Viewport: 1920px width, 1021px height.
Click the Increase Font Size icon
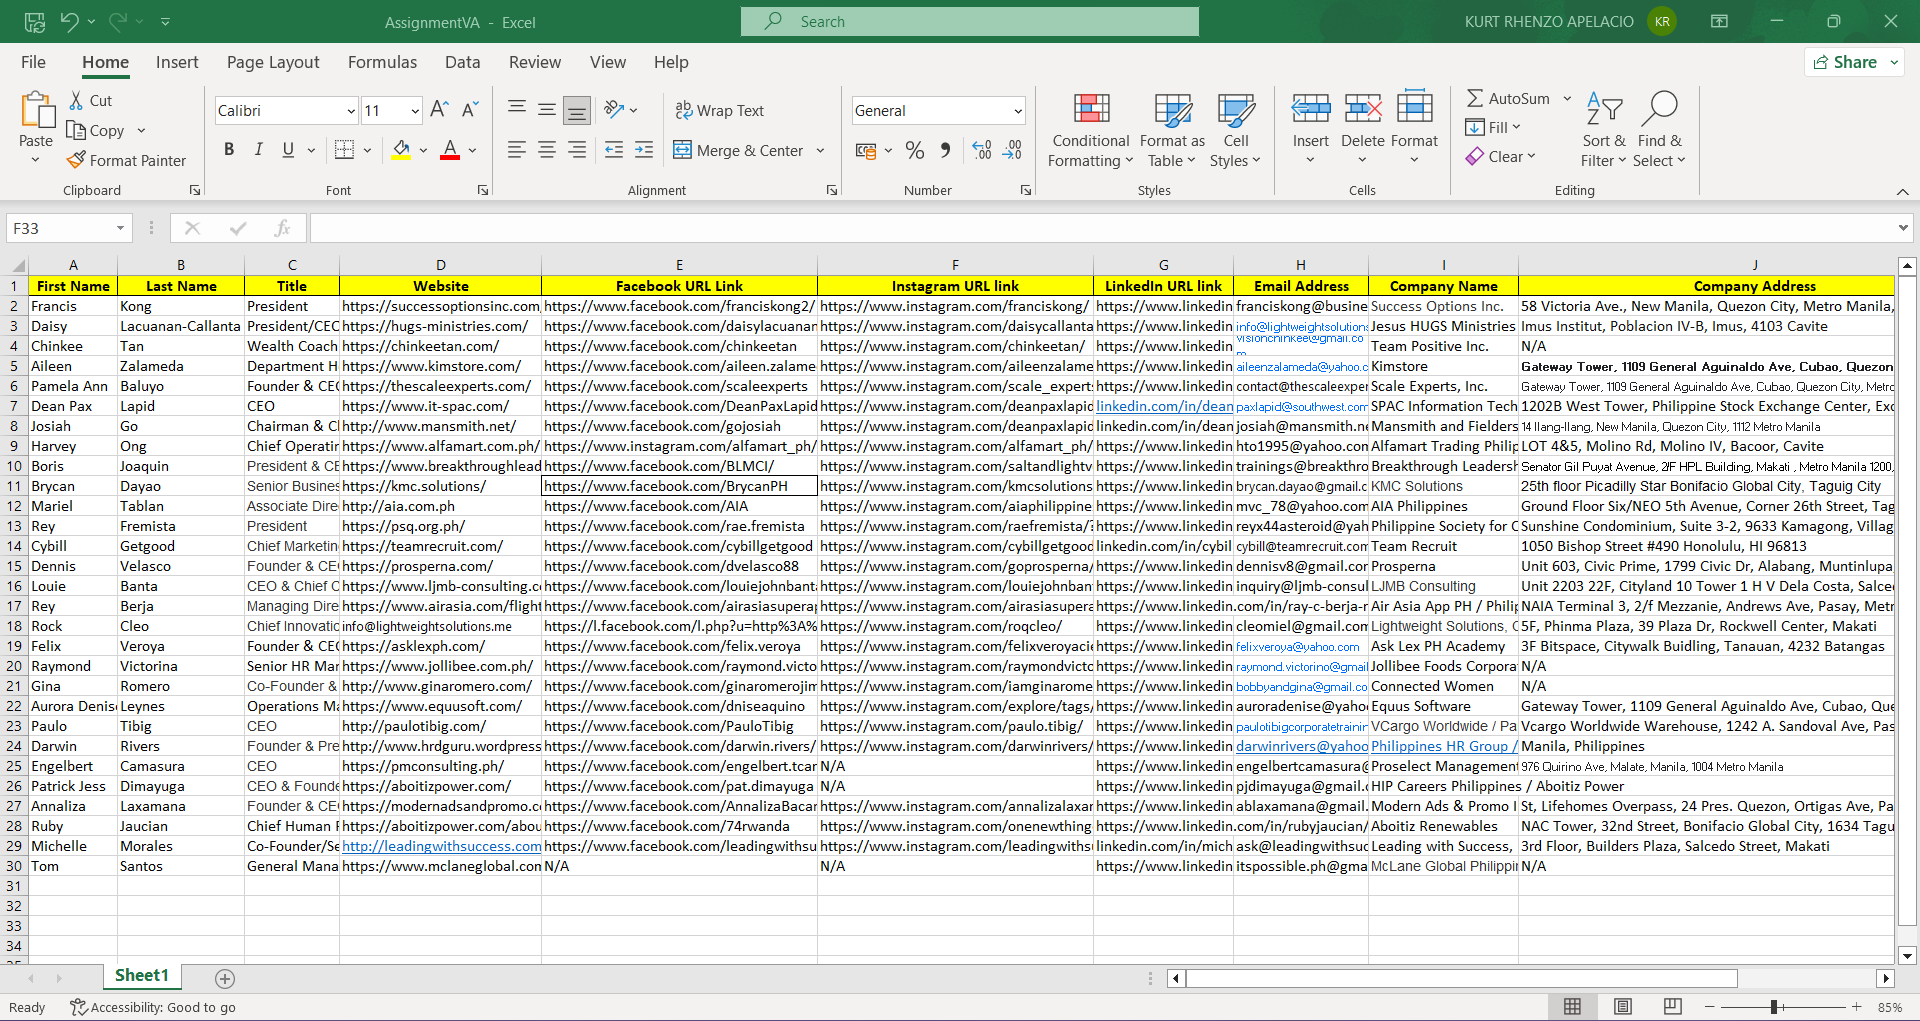point(438,110)
